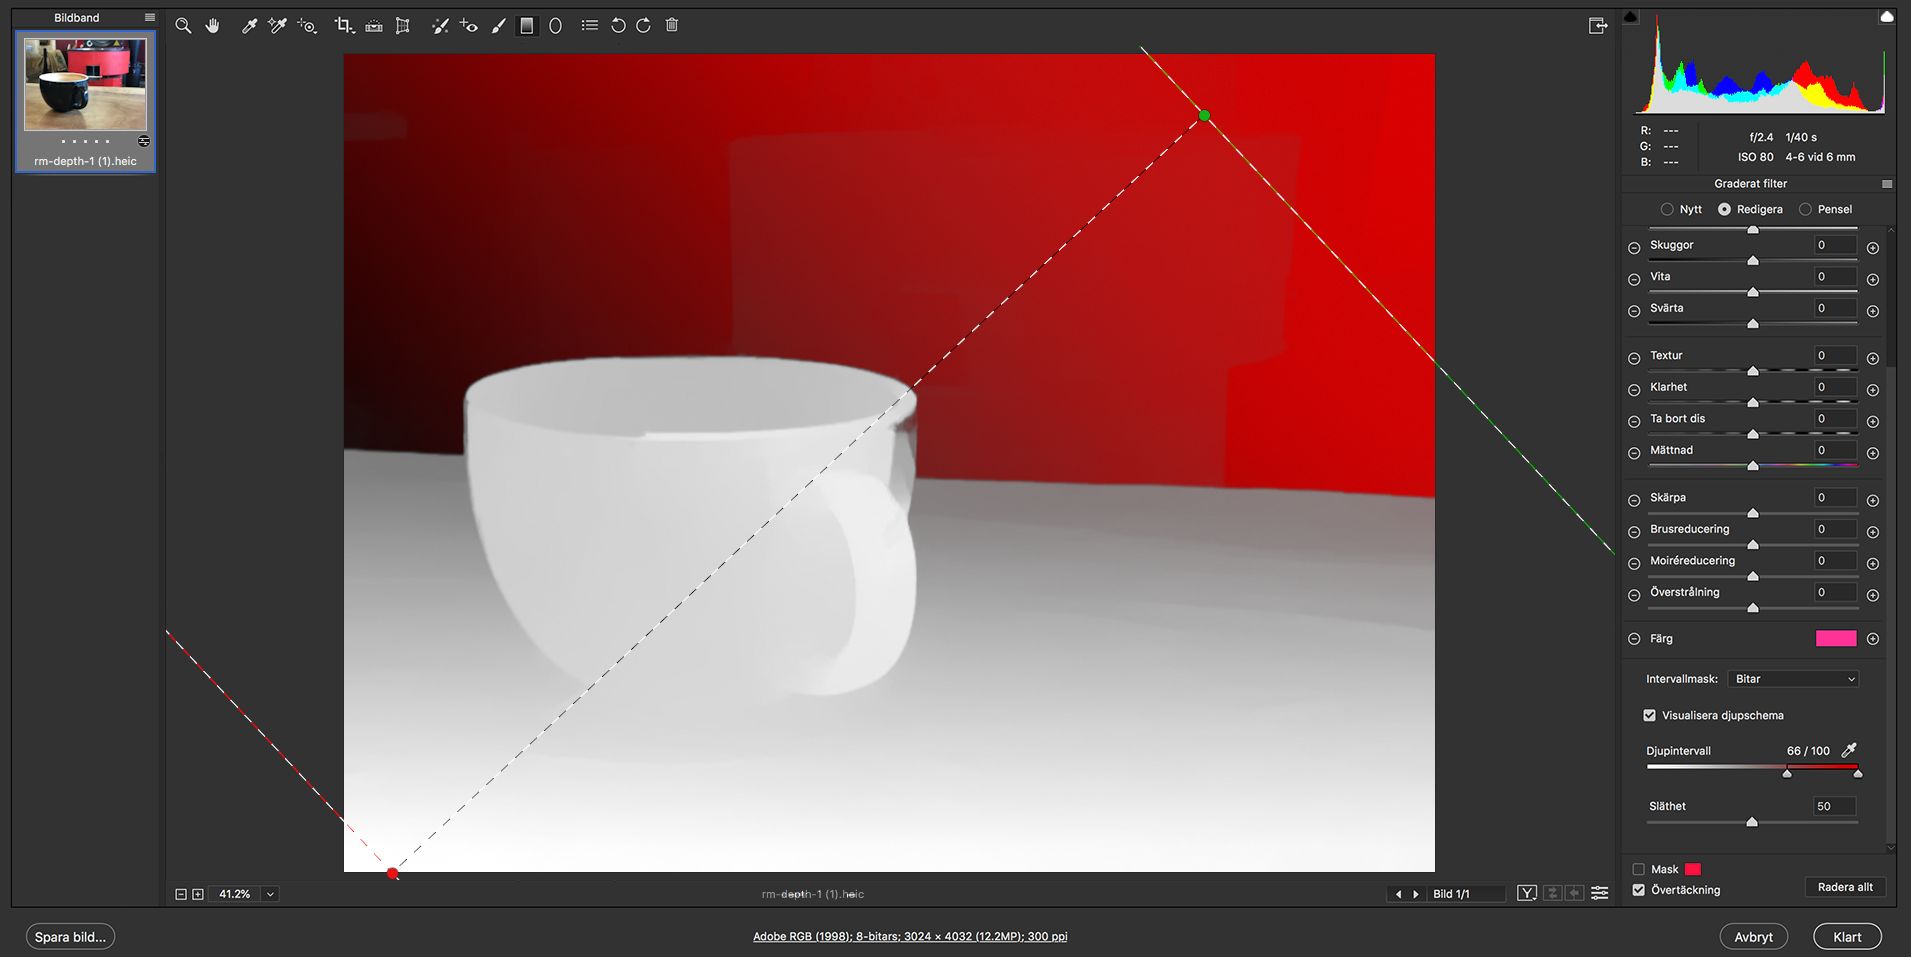Viewport: 1911px width, 957px height.
Task: Increase Mättnad with plus button
Action: [x=1873, y=453]
